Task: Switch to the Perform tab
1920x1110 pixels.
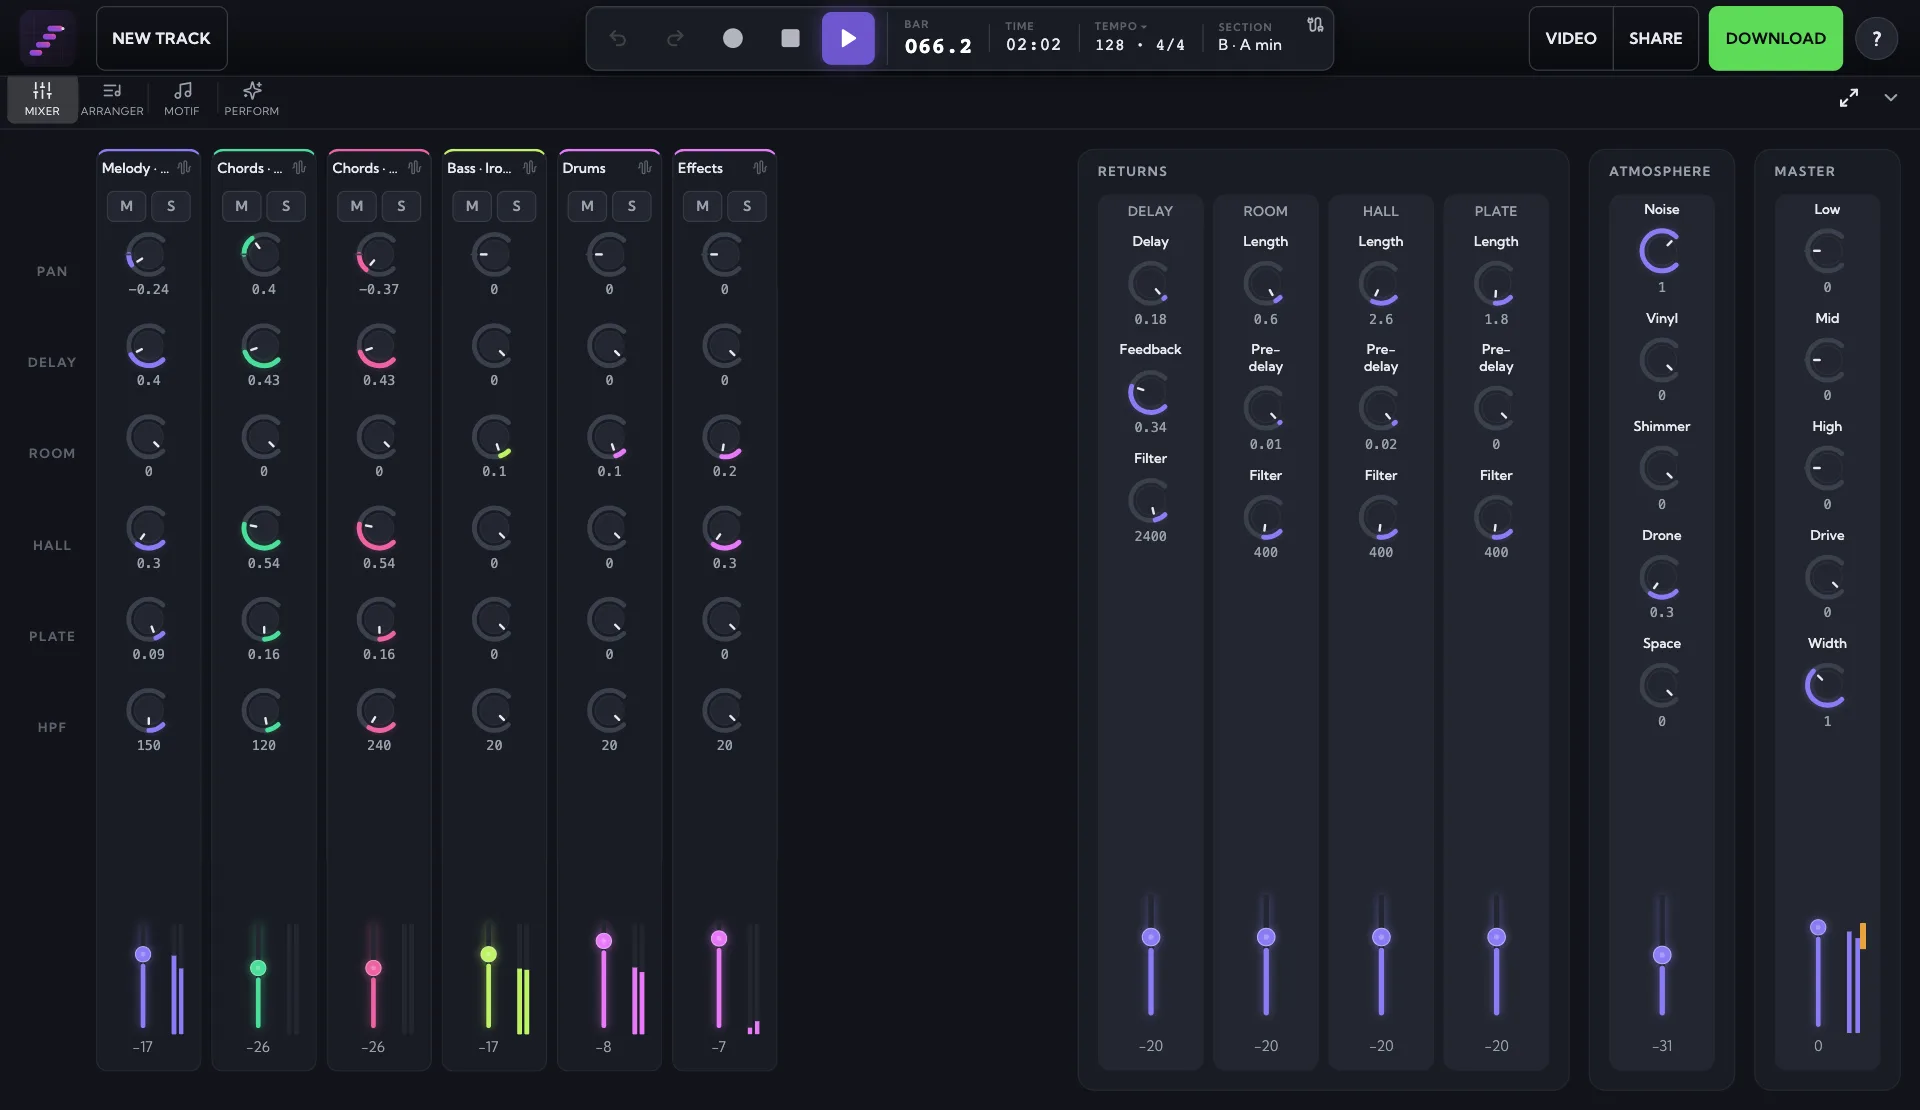Action: 252,99
